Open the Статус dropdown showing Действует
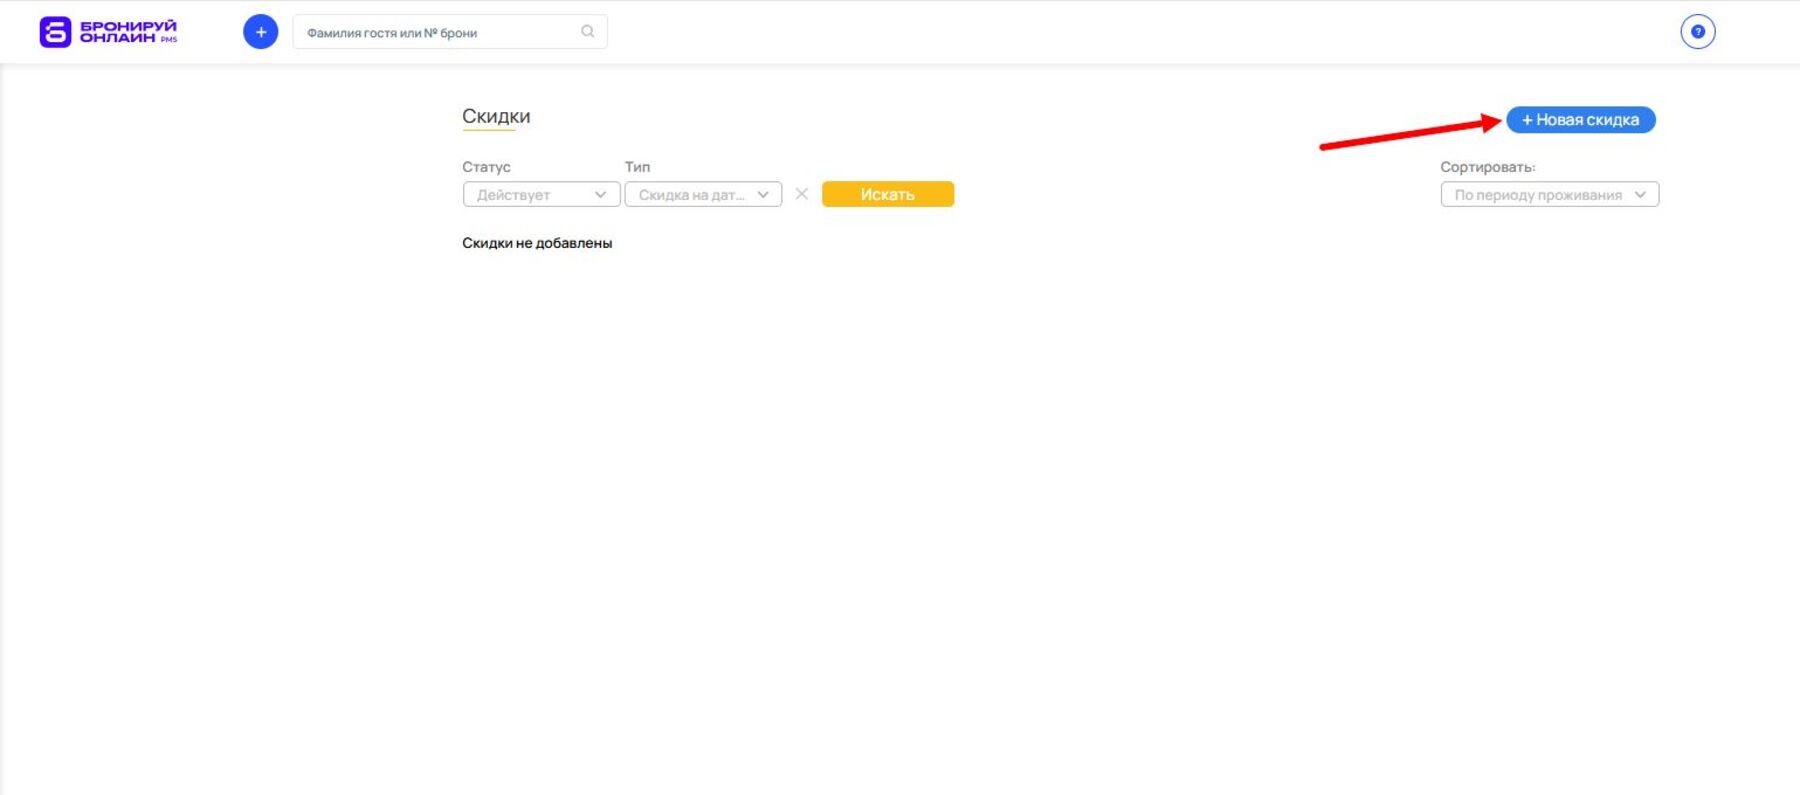1800x795 pixels. click(530, 195)
